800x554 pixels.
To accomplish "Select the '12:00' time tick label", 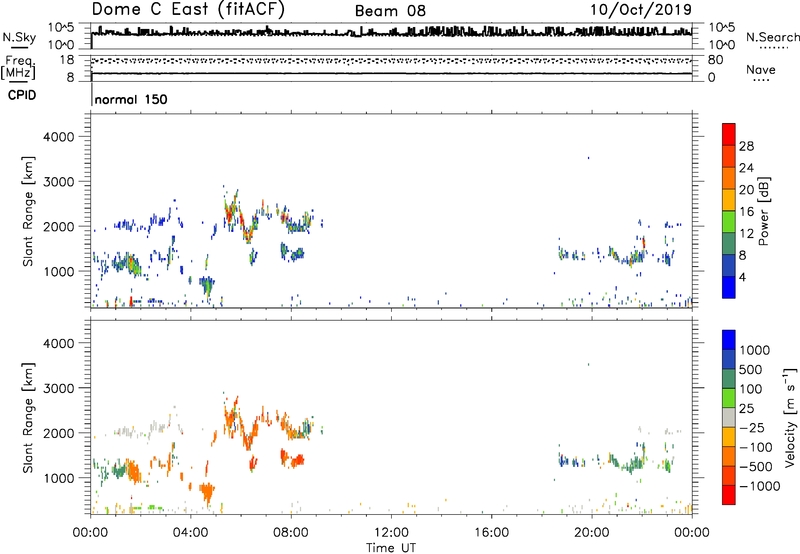I will click(391, 533).
